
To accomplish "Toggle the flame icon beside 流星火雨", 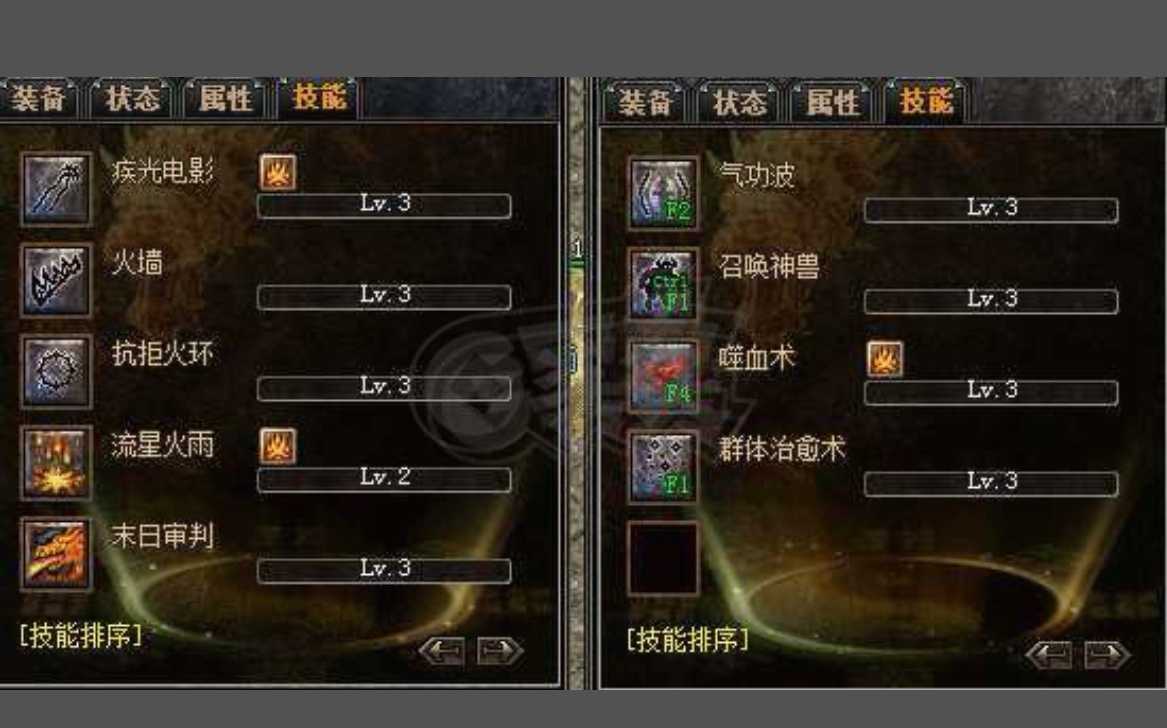I will (x=278, y=447).
